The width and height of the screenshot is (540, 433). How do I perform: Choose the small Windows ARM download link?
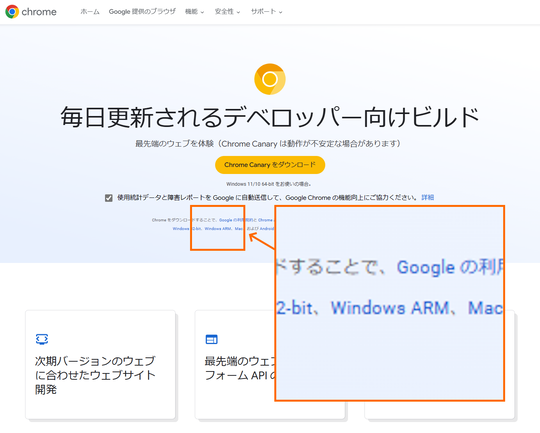tap(218, 228)
